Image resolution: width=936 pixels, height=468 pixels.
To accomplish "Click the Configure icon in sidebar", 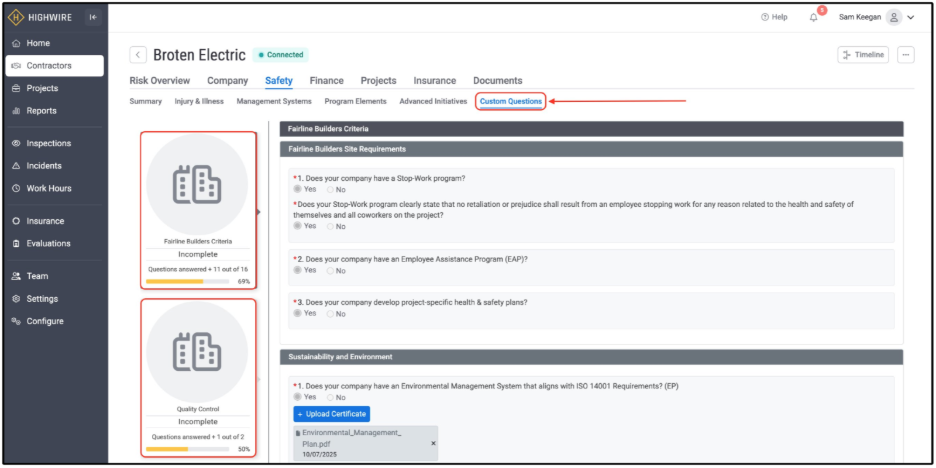I will 16,321.
